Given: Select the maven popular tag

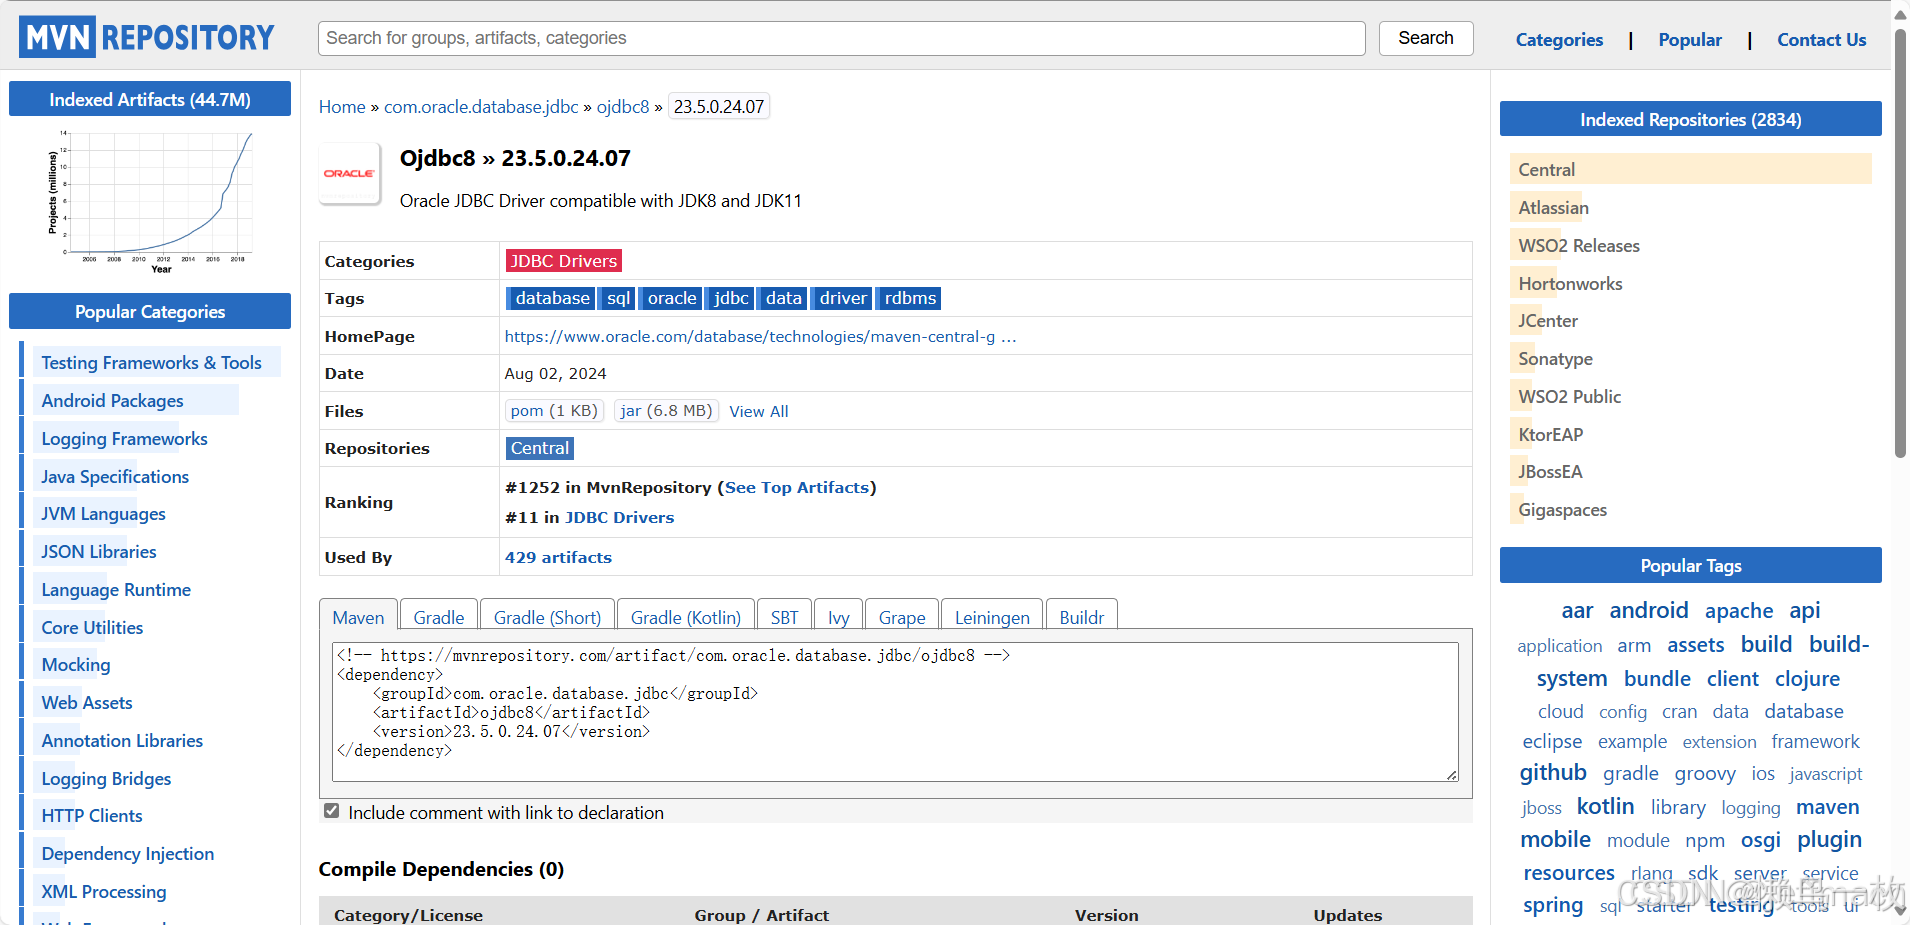Looking at the screenshot, I should pyautogui.click(x=1827, y=807).
